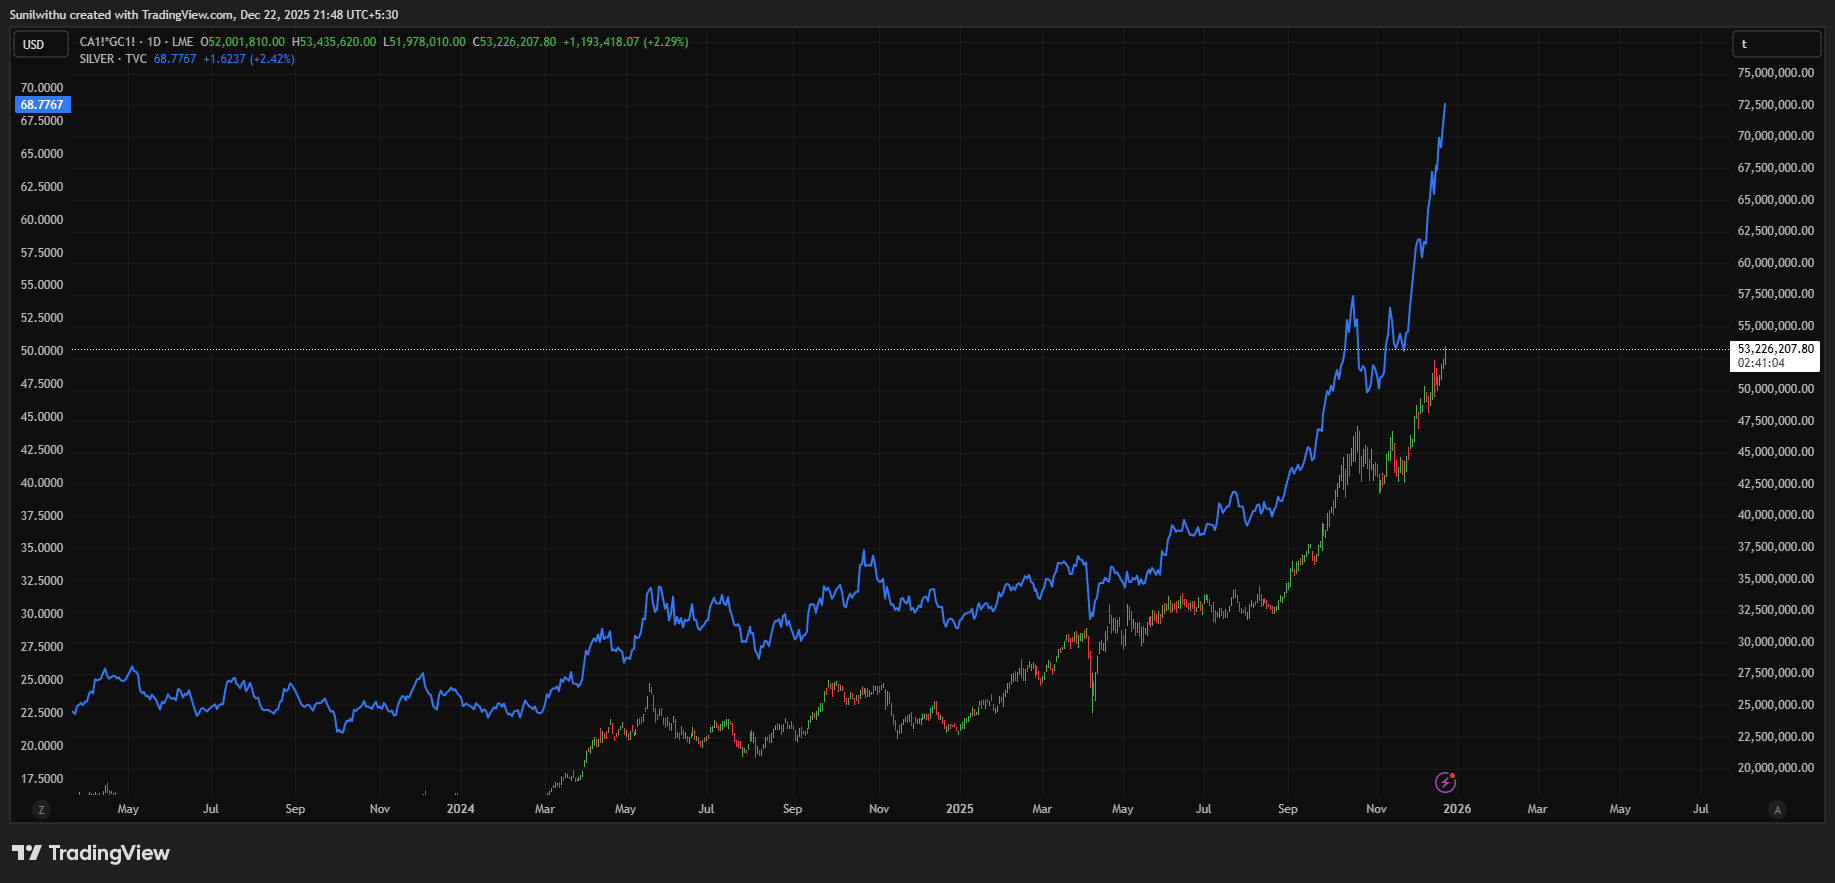Image resolution: width=1835 pixels, height=883 pixels.
Task: Click the 53,226,207.80 last price label
Action: tap(1775, 350)
